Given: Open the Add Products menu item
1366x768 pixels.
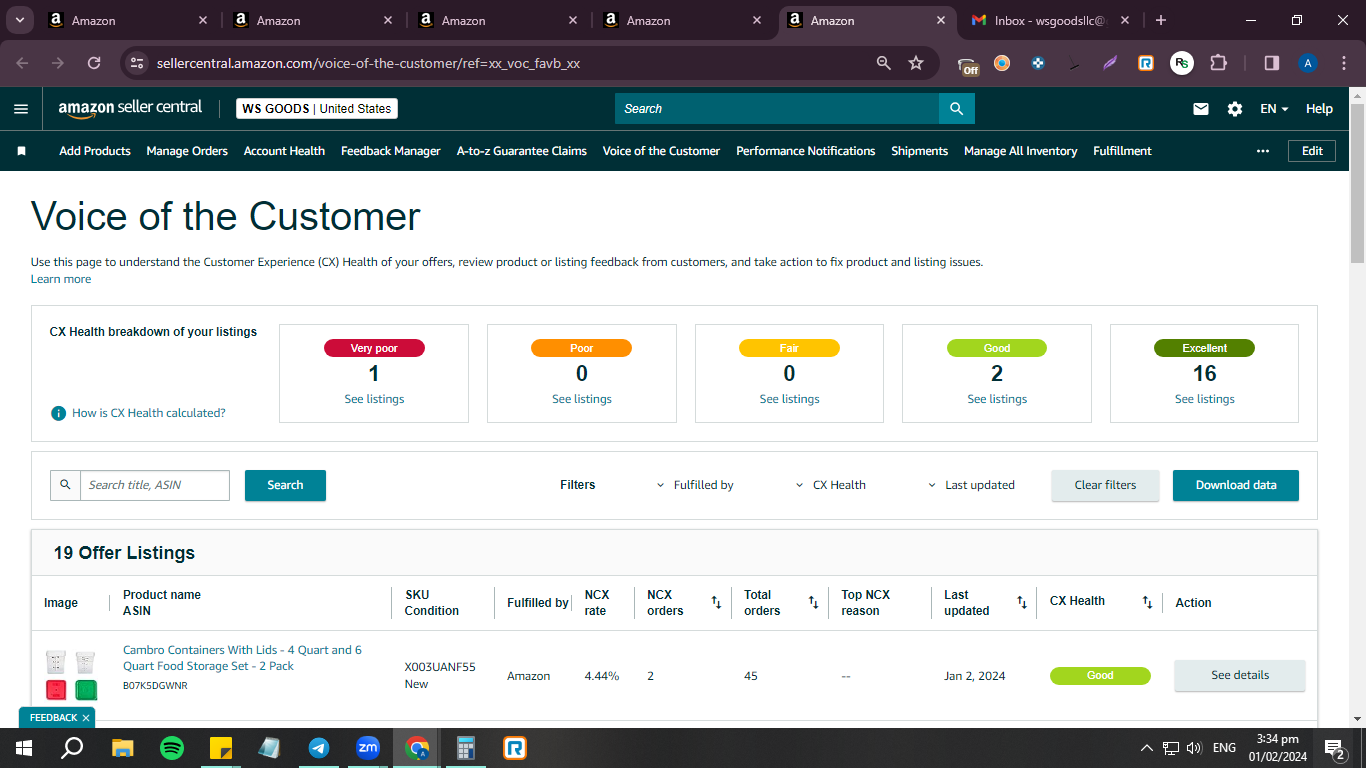Looking at the screenshot, I should tap(95, 151).
